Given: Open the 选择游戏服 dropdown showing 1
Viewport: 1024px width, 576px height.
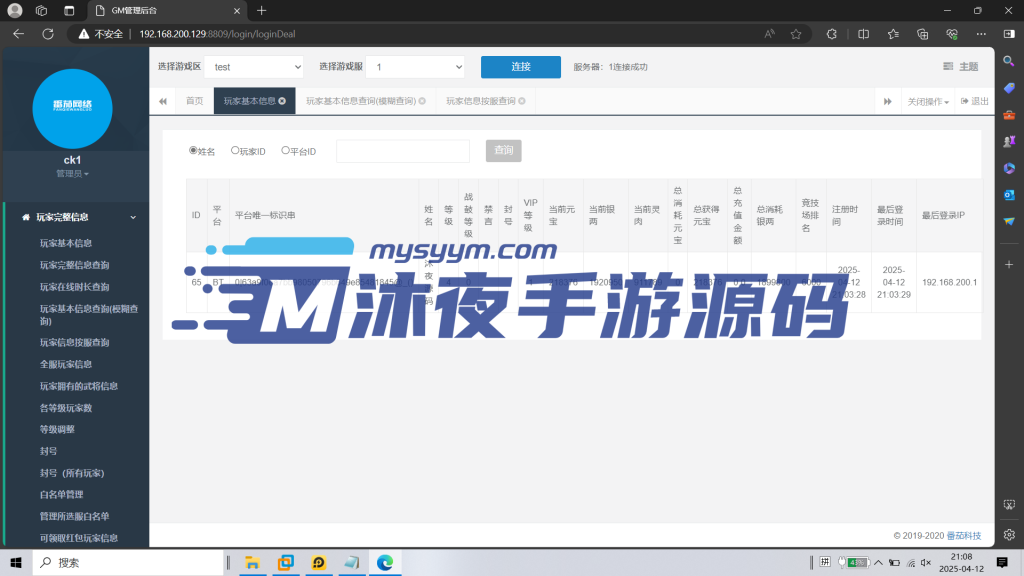Looking at the screenshot, I should click(416, 66).
